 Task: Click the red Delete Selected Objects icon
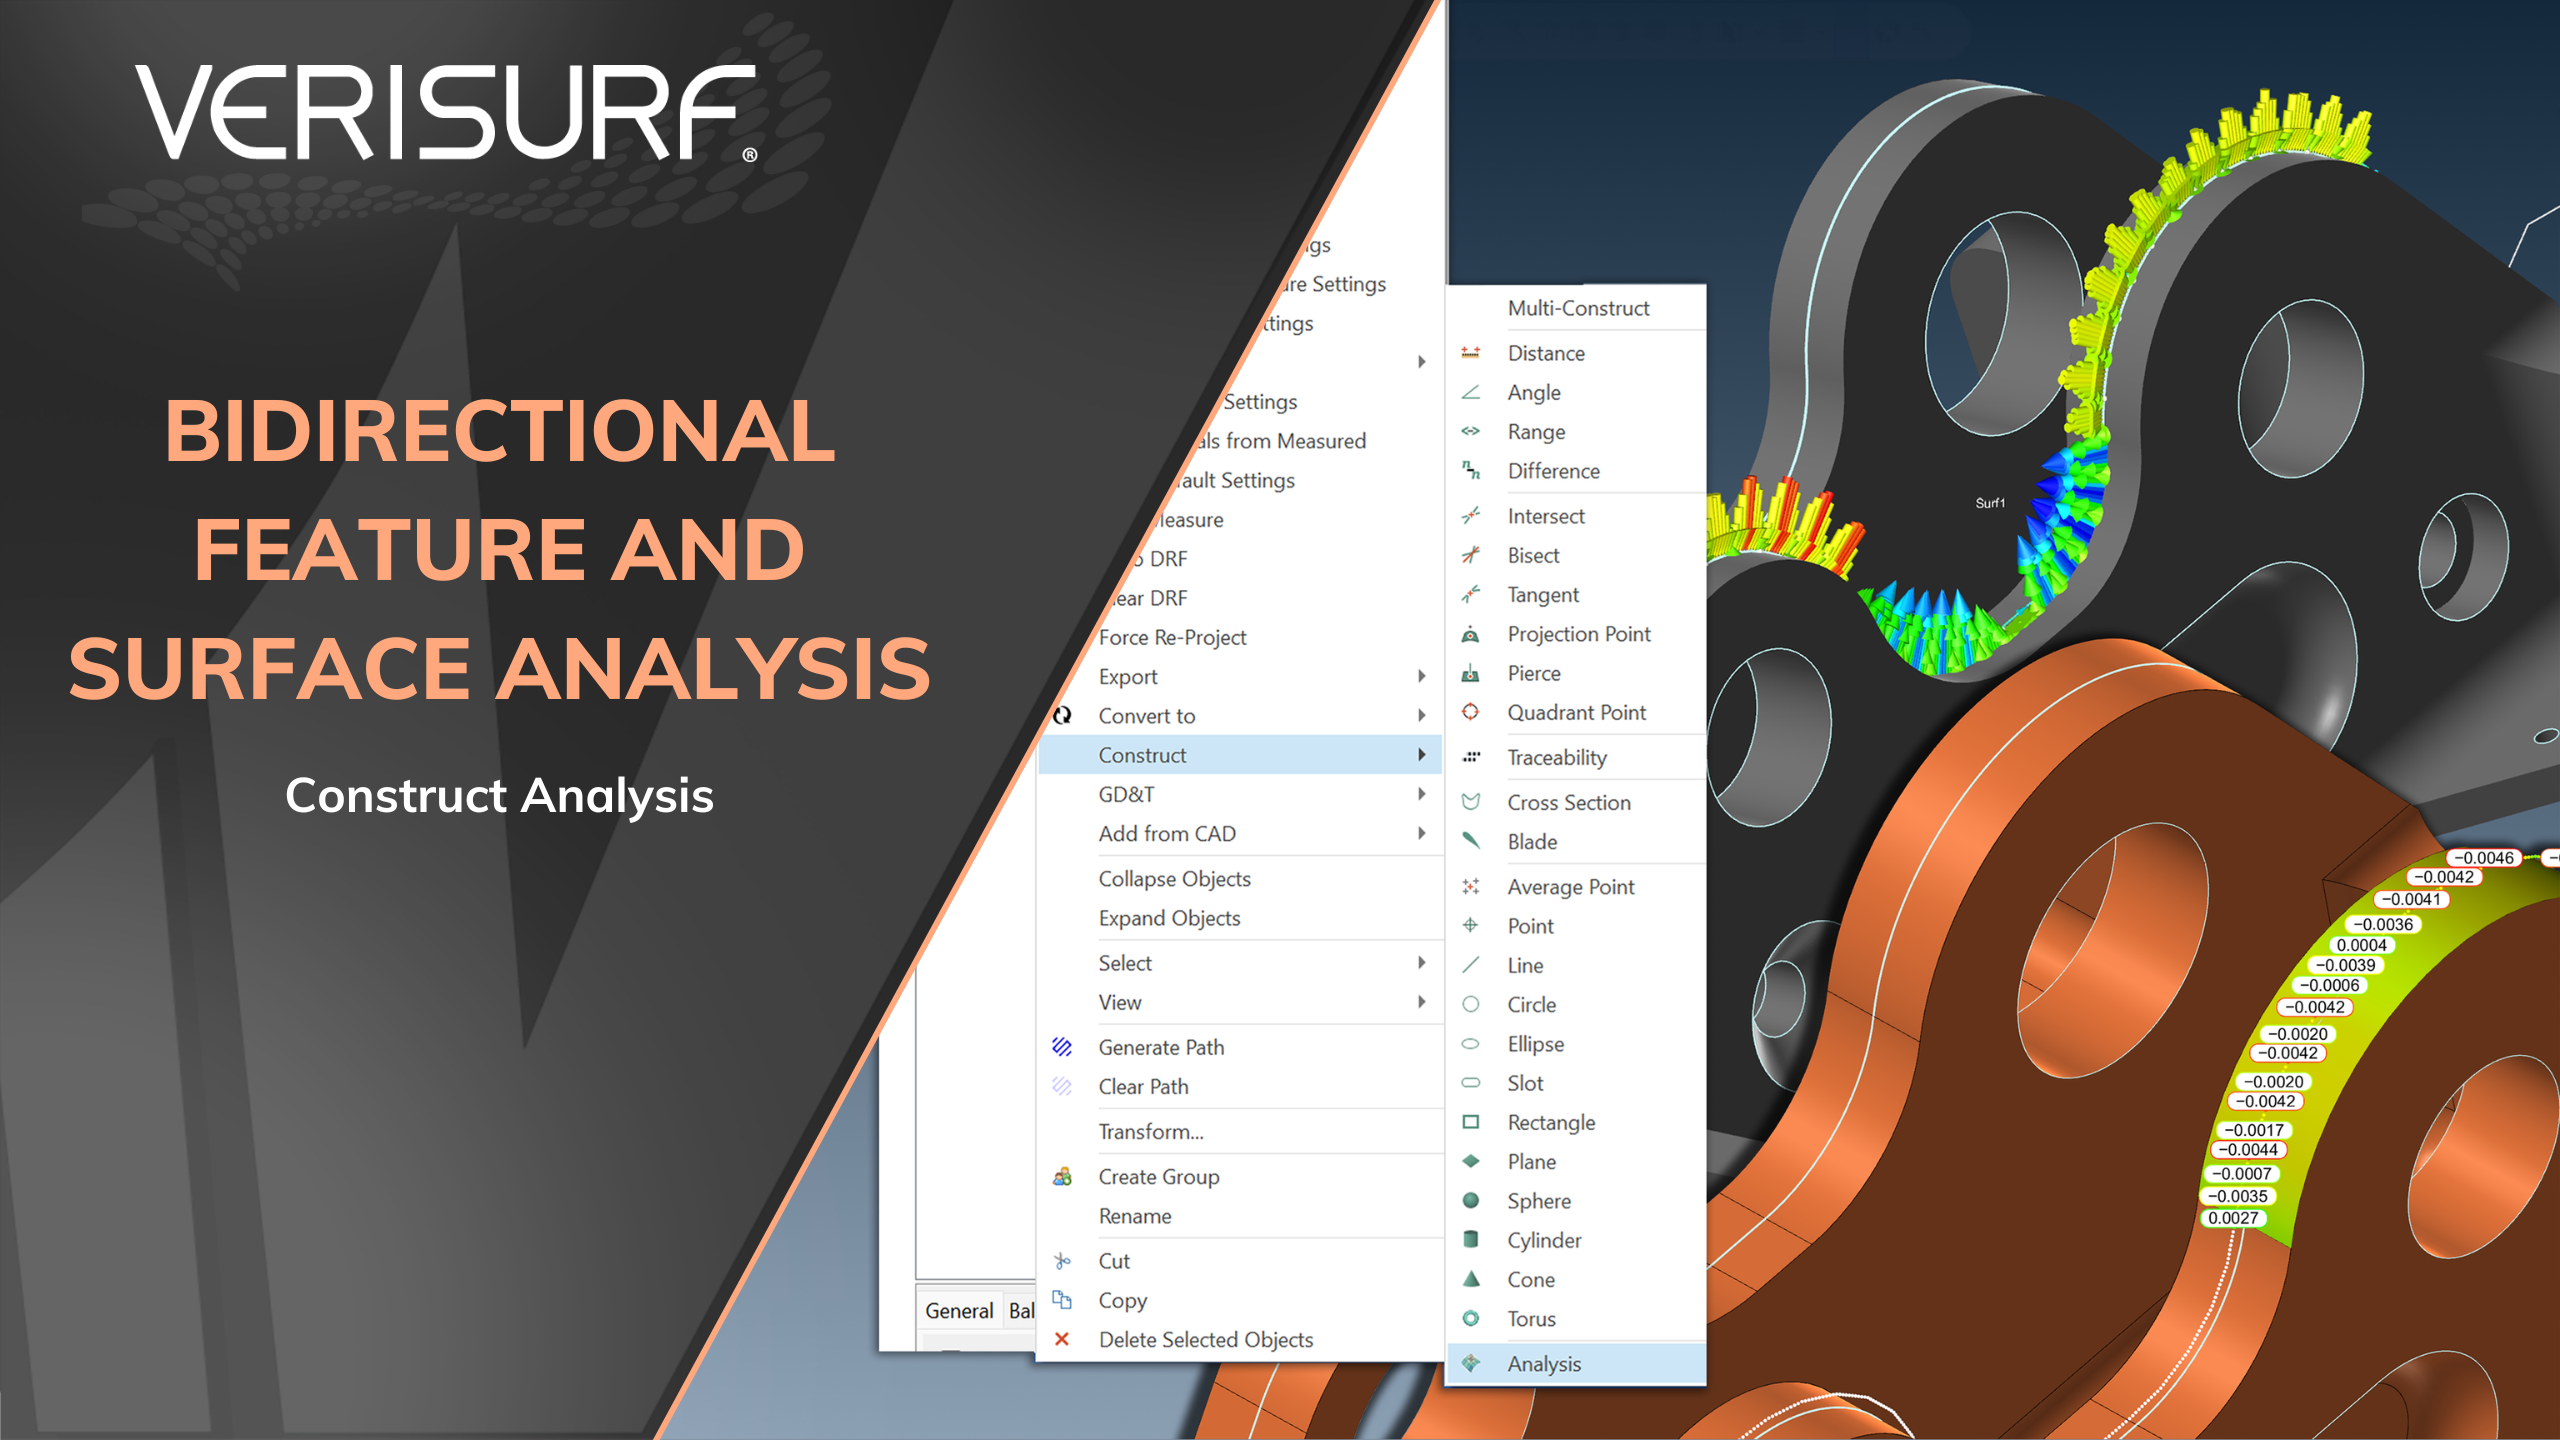coord(1062,1339)
